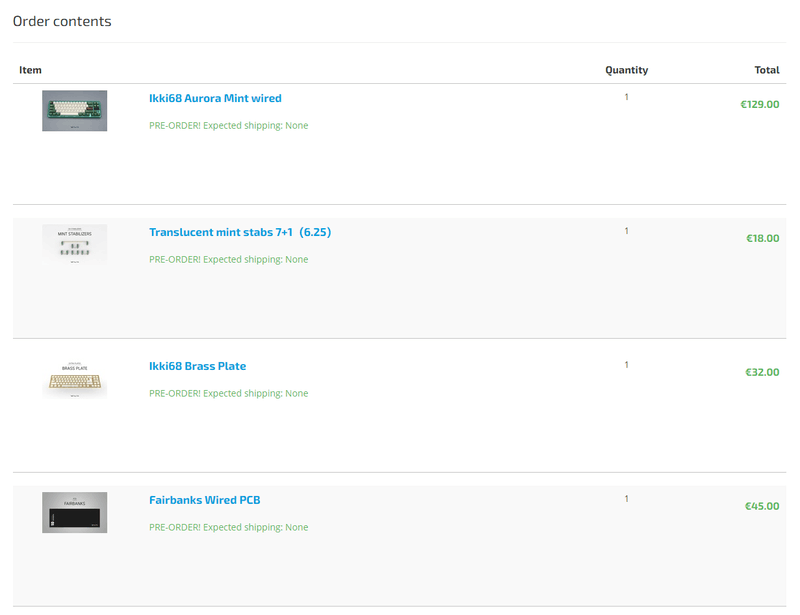Open the Ikki68 Aurora Mint wired link
The height and width of the screenshot is (615, 800).
coord(215,98)
